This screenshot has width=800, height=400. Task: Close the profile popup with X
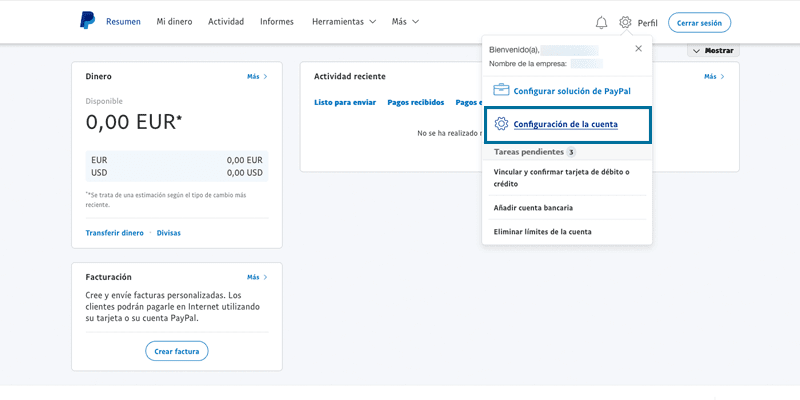pyautogui.click(x=638, y=48)
